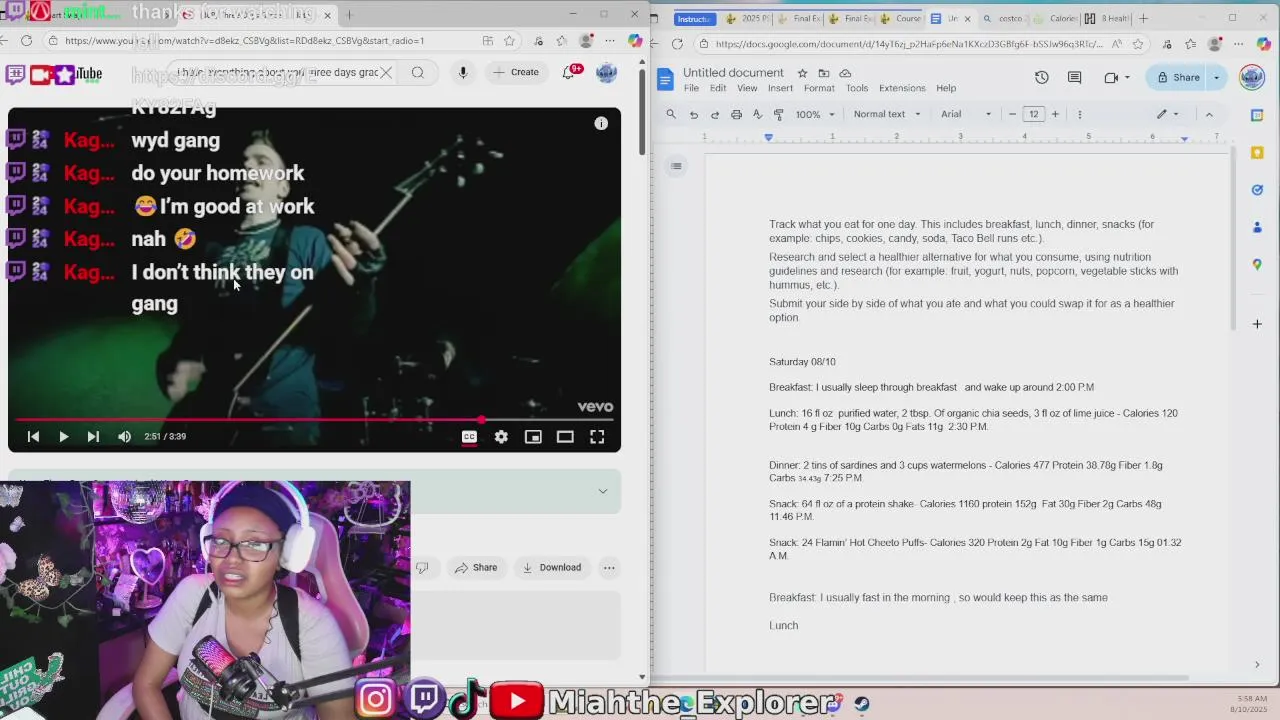Go to previous video in player
The height and width of the screenshot is (720, 1280).
33,437
